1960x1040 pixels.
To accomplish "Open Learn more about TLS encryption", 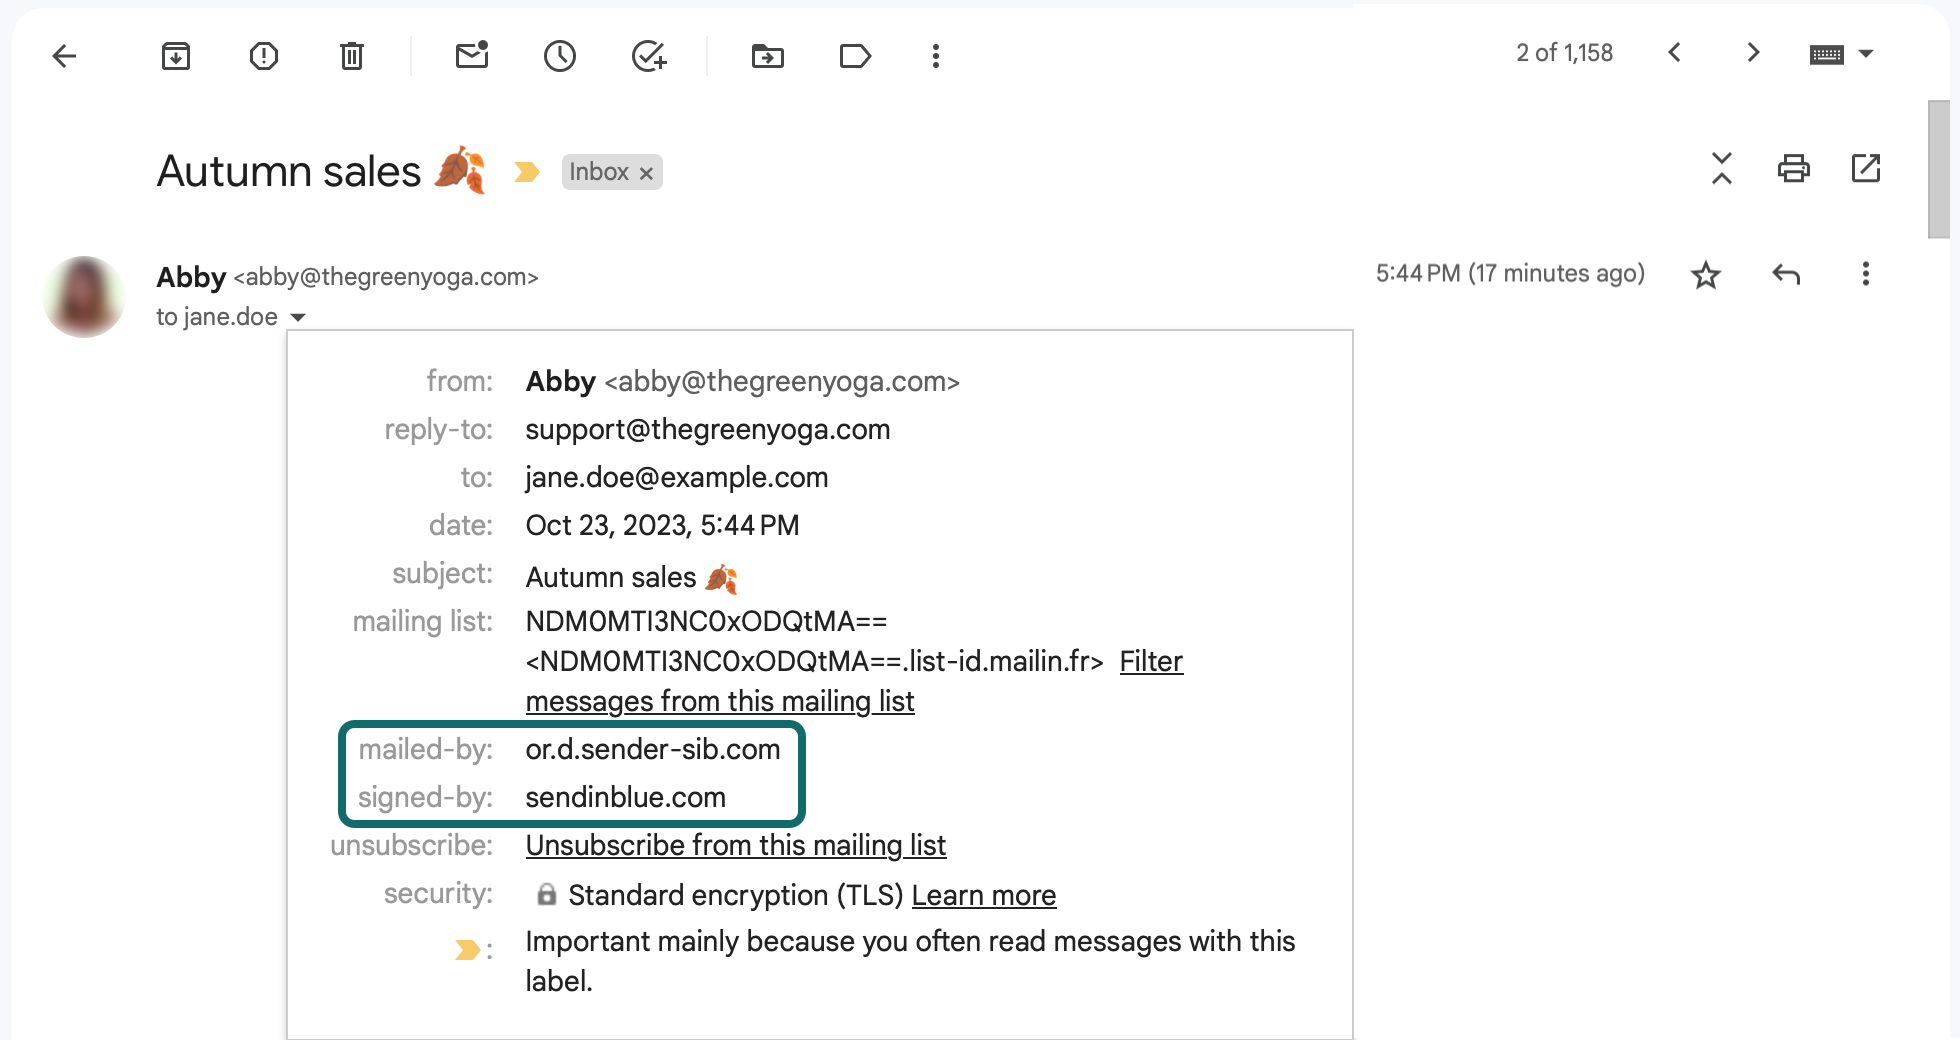I will (x=983, y=895).
